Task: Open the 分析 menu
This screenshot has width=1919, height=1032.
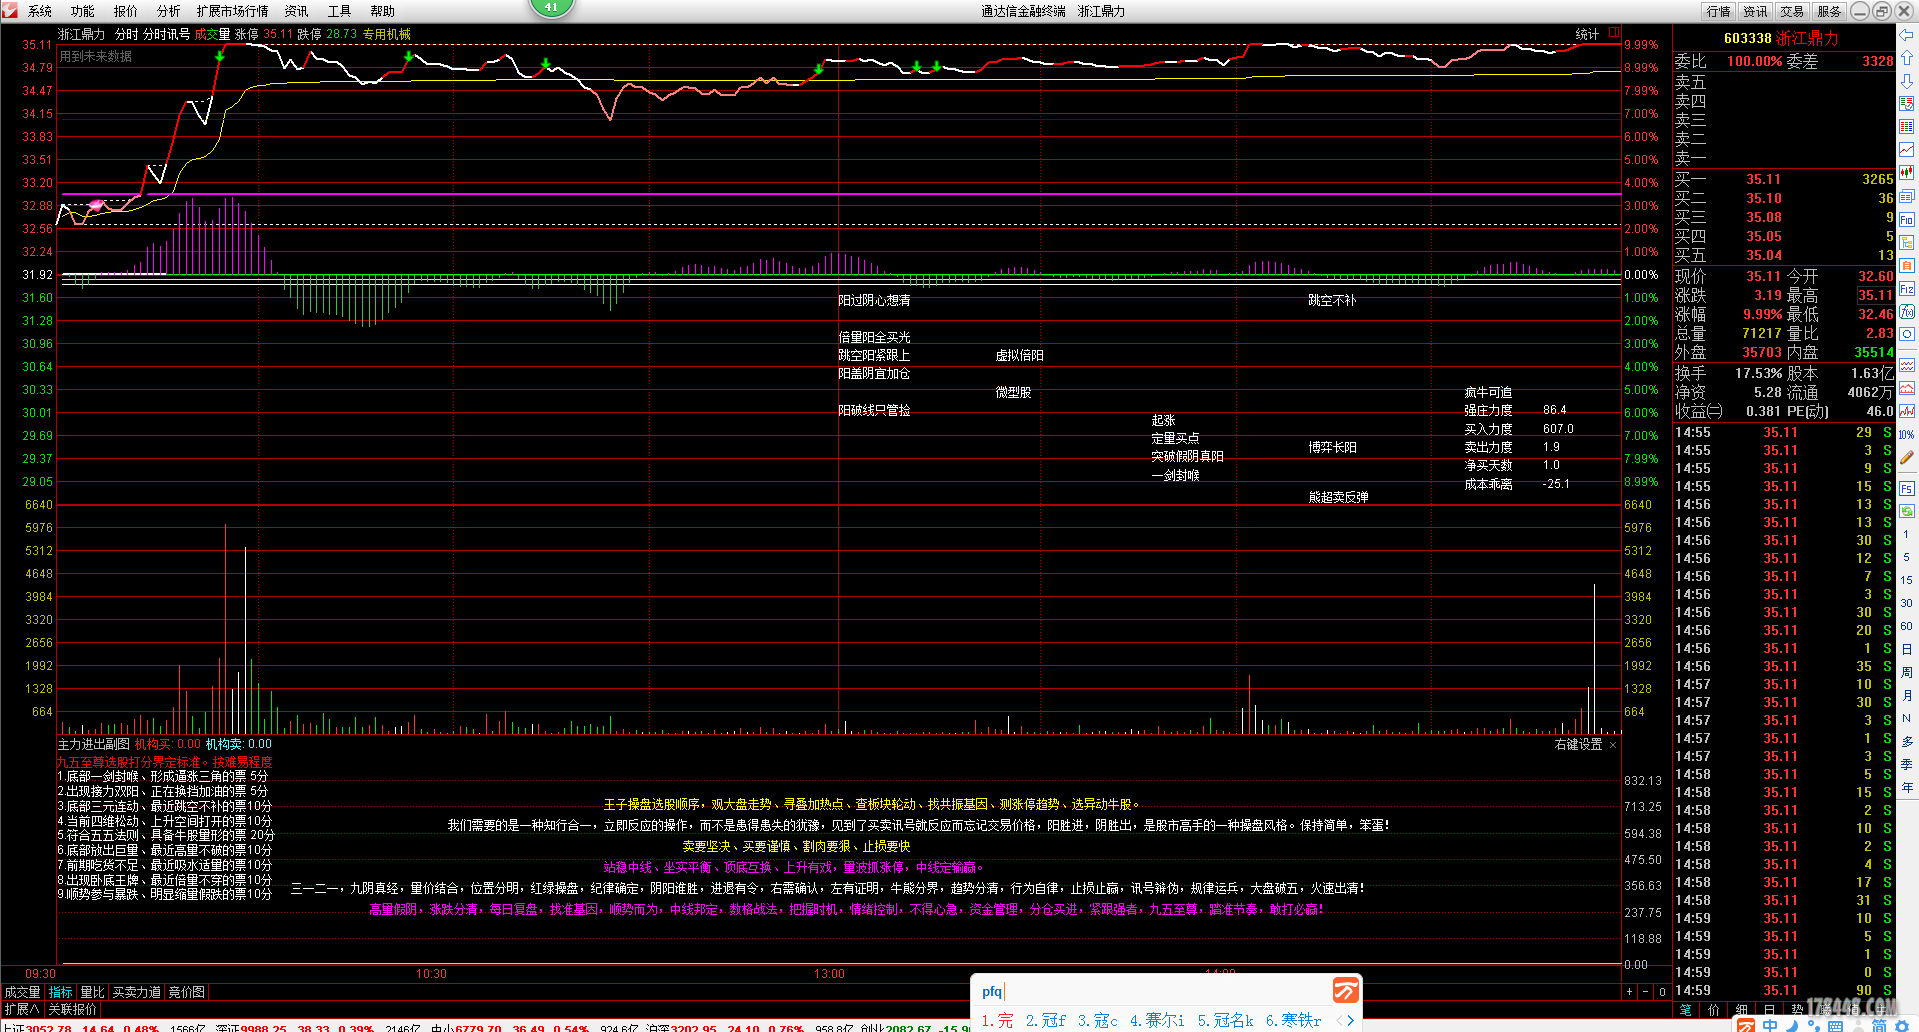Action: (x=169, y=11)
